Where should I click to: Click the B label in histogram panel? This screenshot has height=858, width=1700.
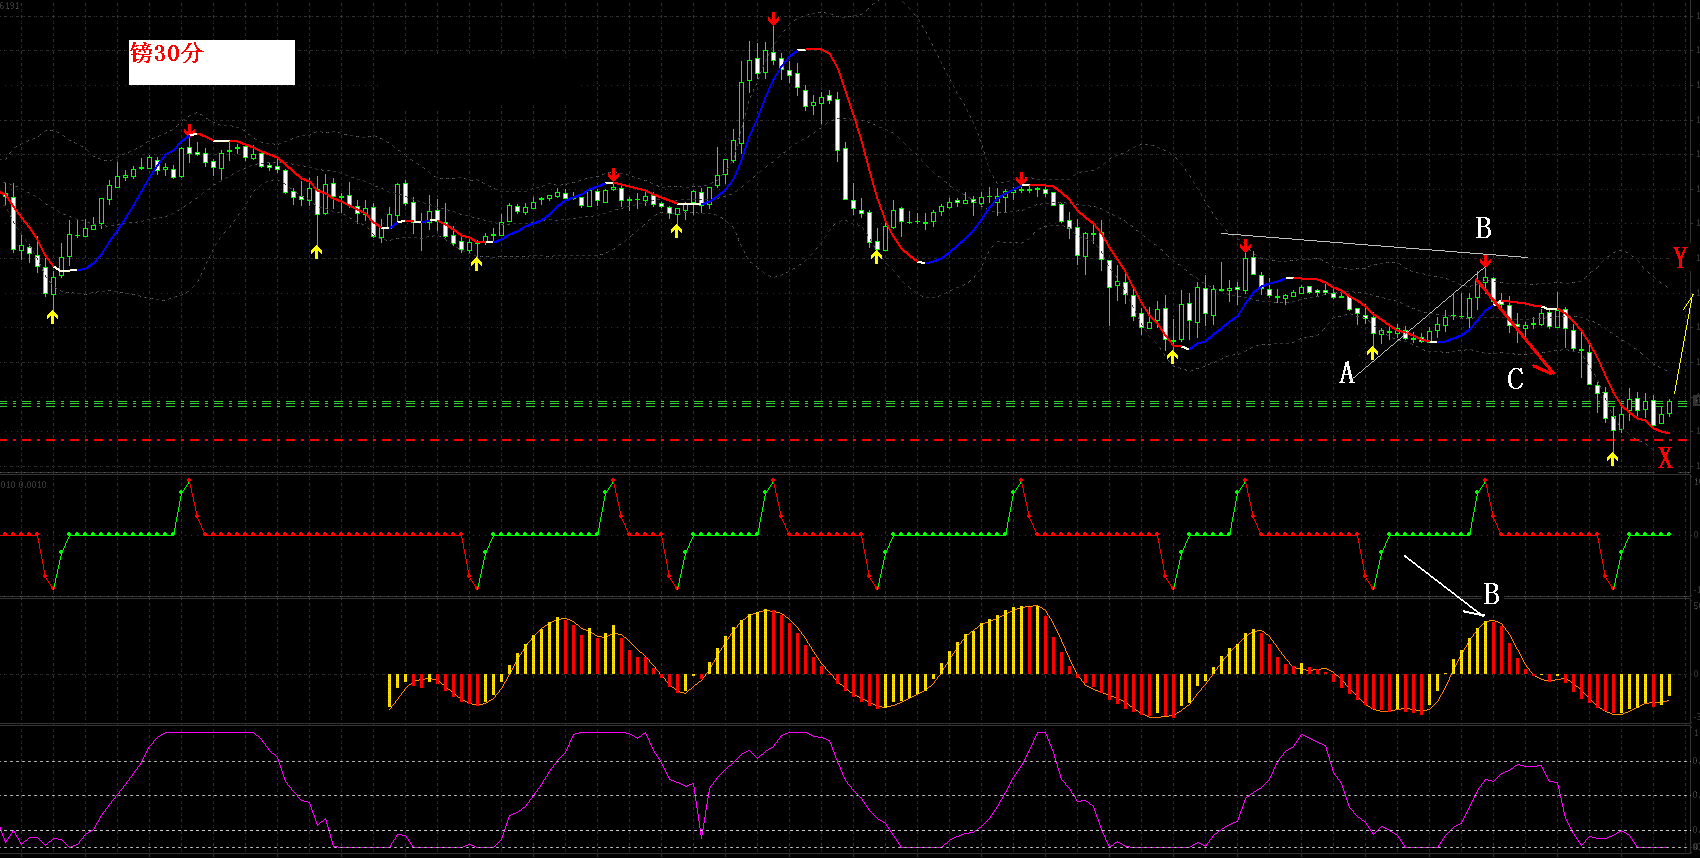tap(1491, 595)
